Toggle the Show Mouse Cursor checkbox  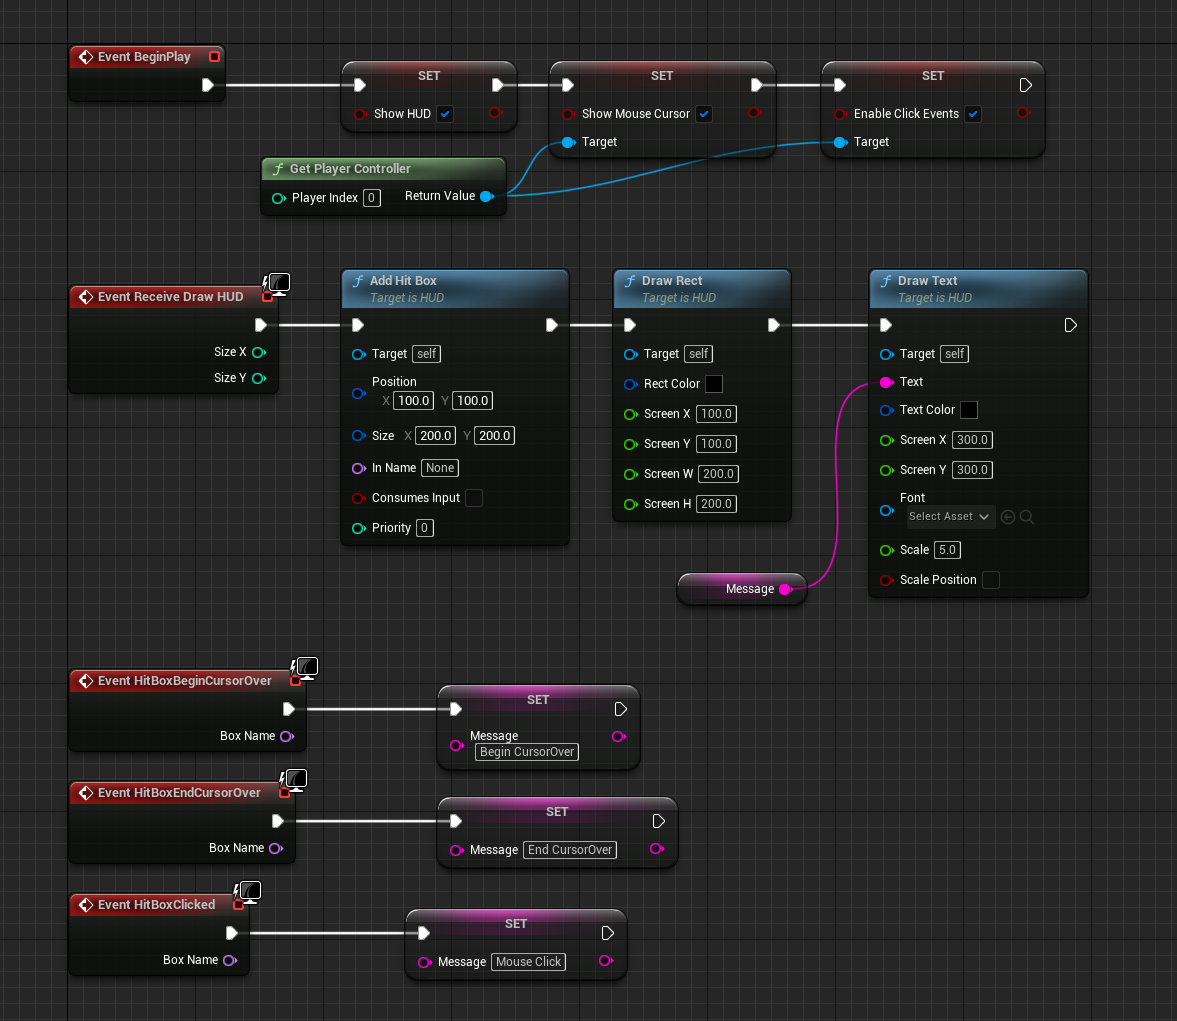[703, 114]
